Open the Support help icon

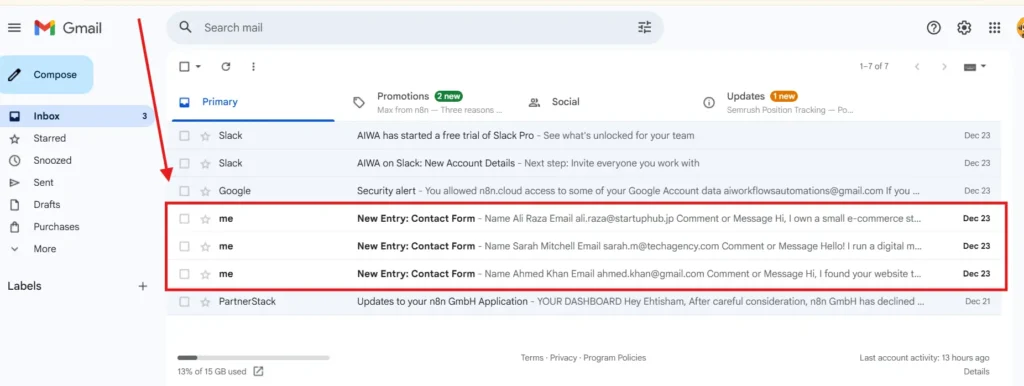(x=934, y=27)
